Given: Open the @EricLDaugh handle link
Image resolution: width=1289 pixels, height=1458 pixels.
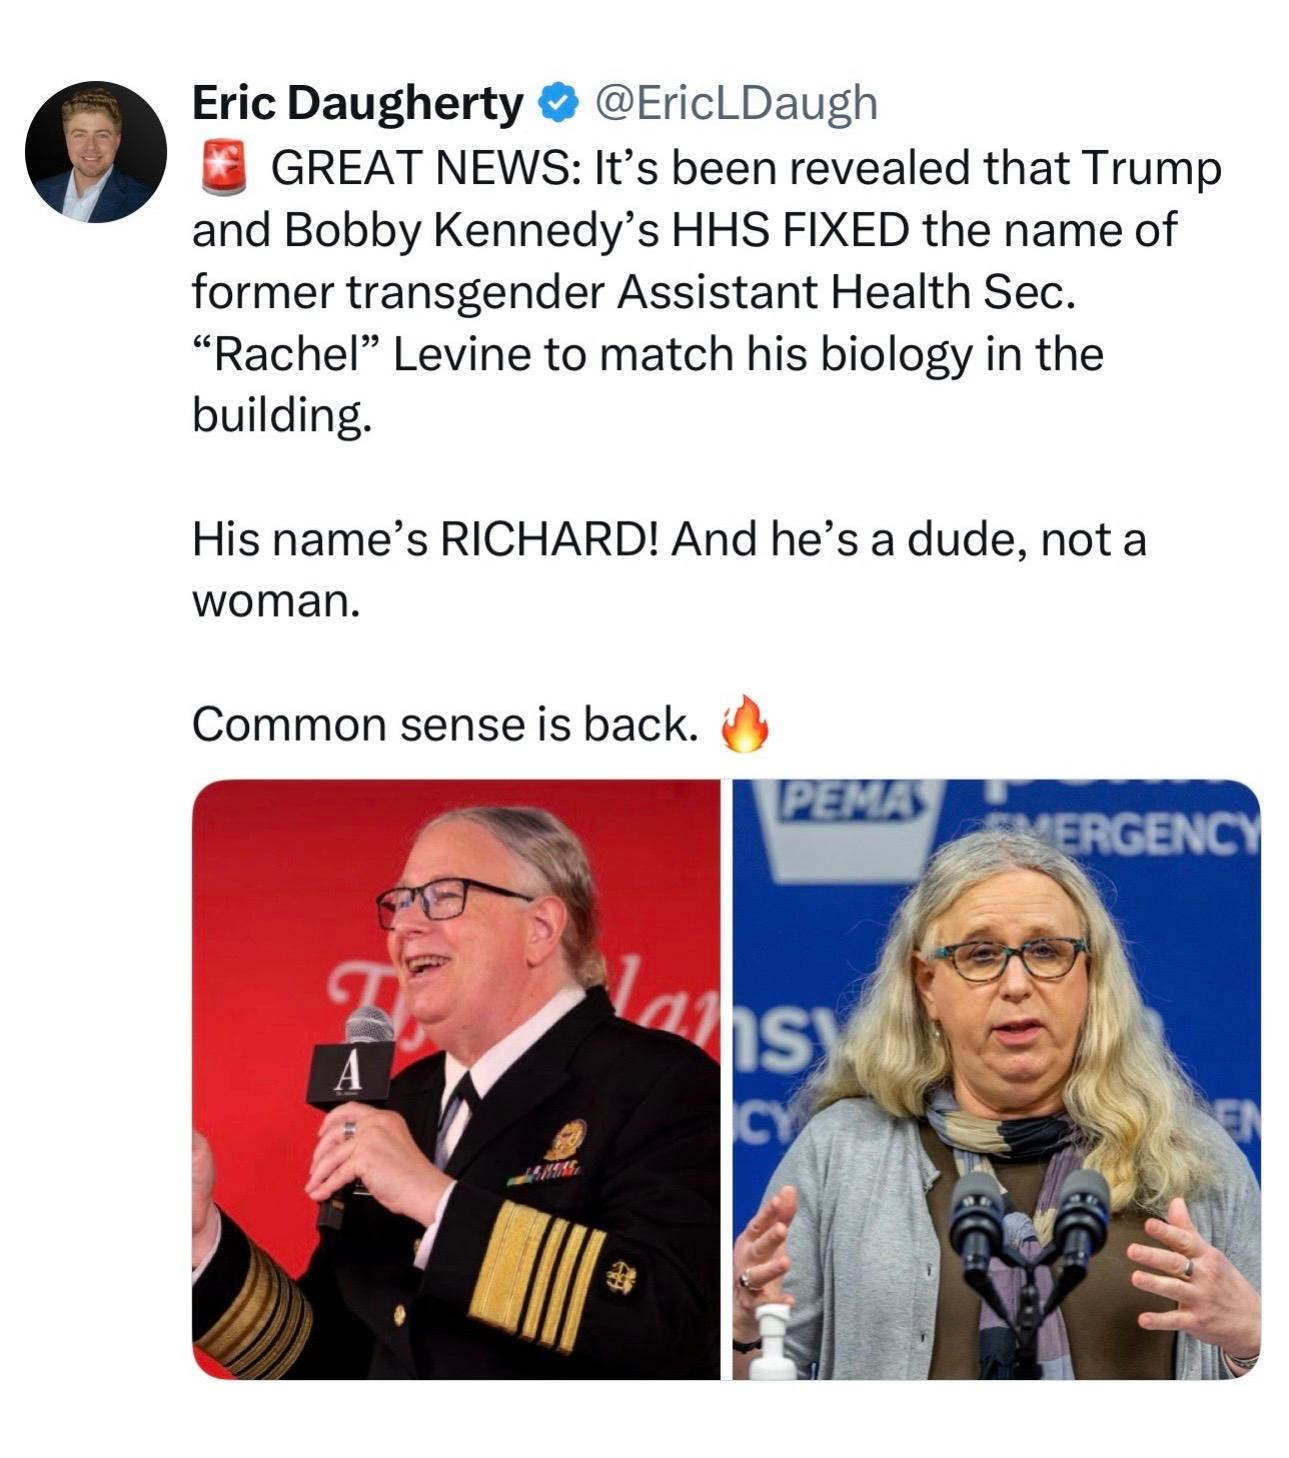Looking at the screenshot, I should click(x=736, y=103).
